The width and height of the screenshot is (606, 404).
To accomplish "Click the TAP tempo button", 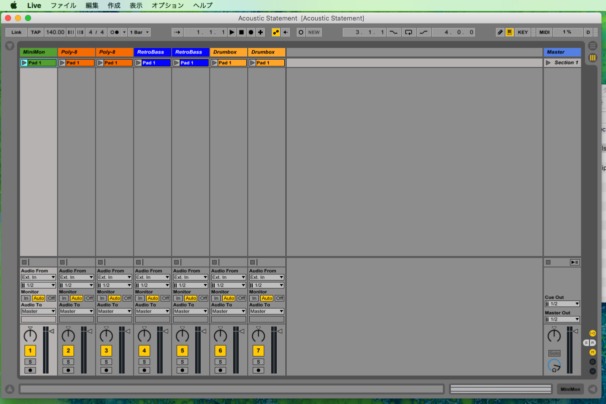I will 36,32.
